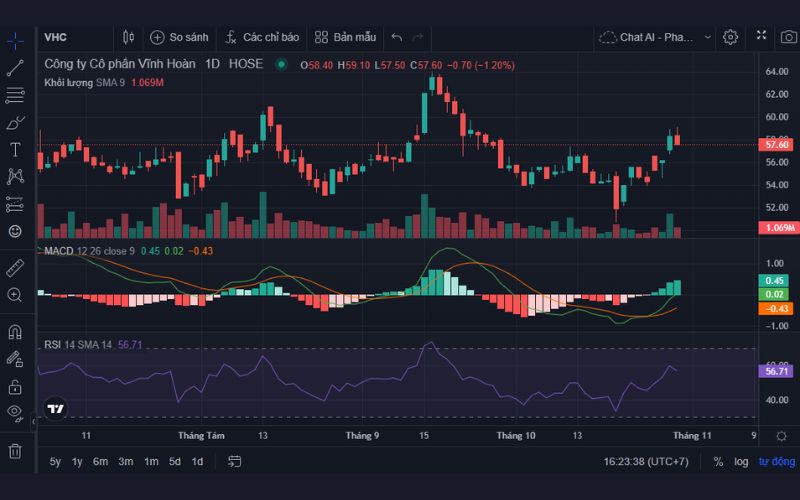Expand the Chat AI layout dropdown
Screen dimensions: 800x500
pos(707,37)
